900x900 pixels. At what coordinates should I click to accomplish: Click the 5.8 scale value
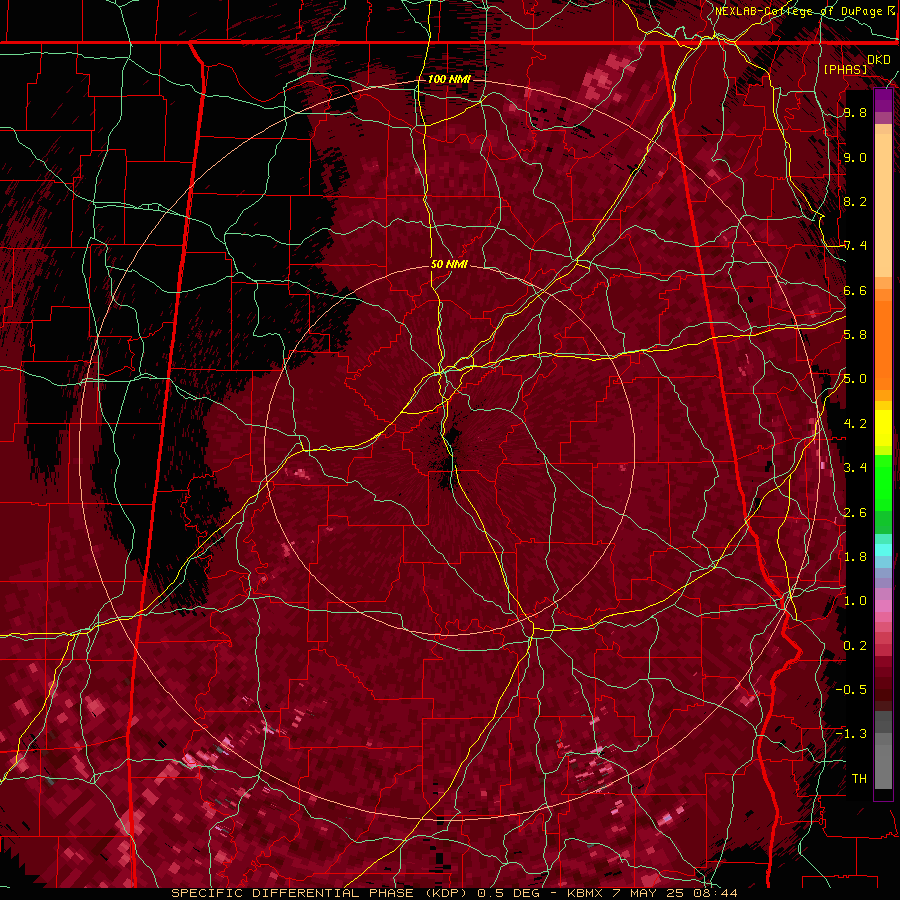coord(855,335)
